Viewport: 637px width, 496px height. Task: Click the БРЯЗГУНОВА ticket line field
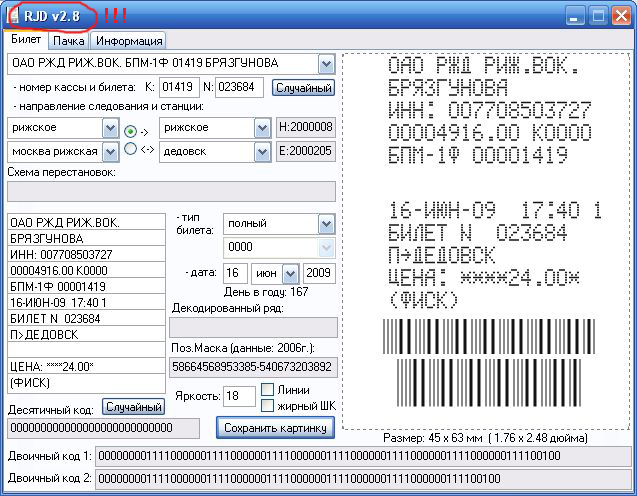click(87, 238)
